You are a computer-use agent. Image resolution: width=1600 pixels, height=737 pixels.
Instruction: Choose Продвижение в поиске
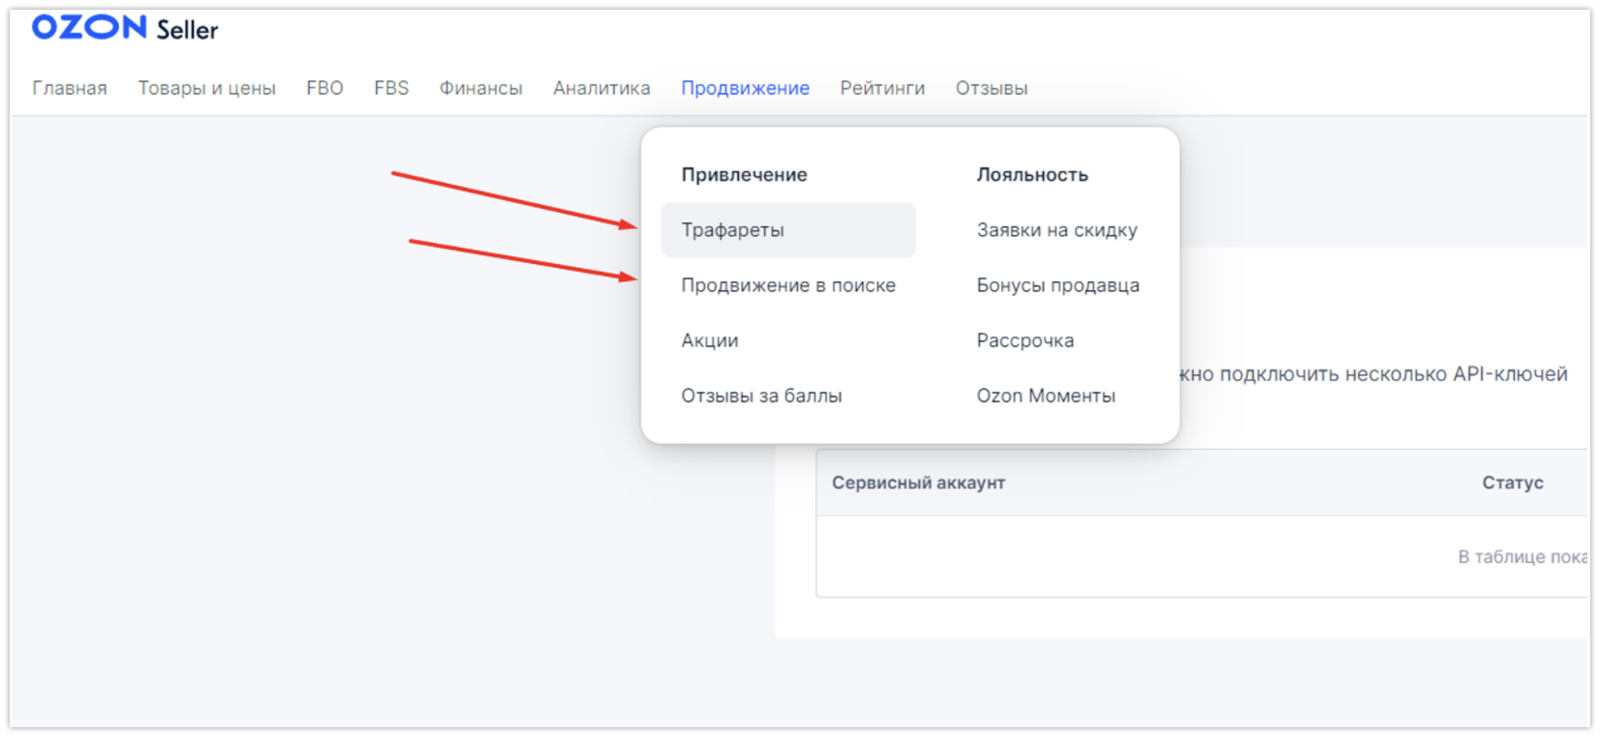pos(788,285)
